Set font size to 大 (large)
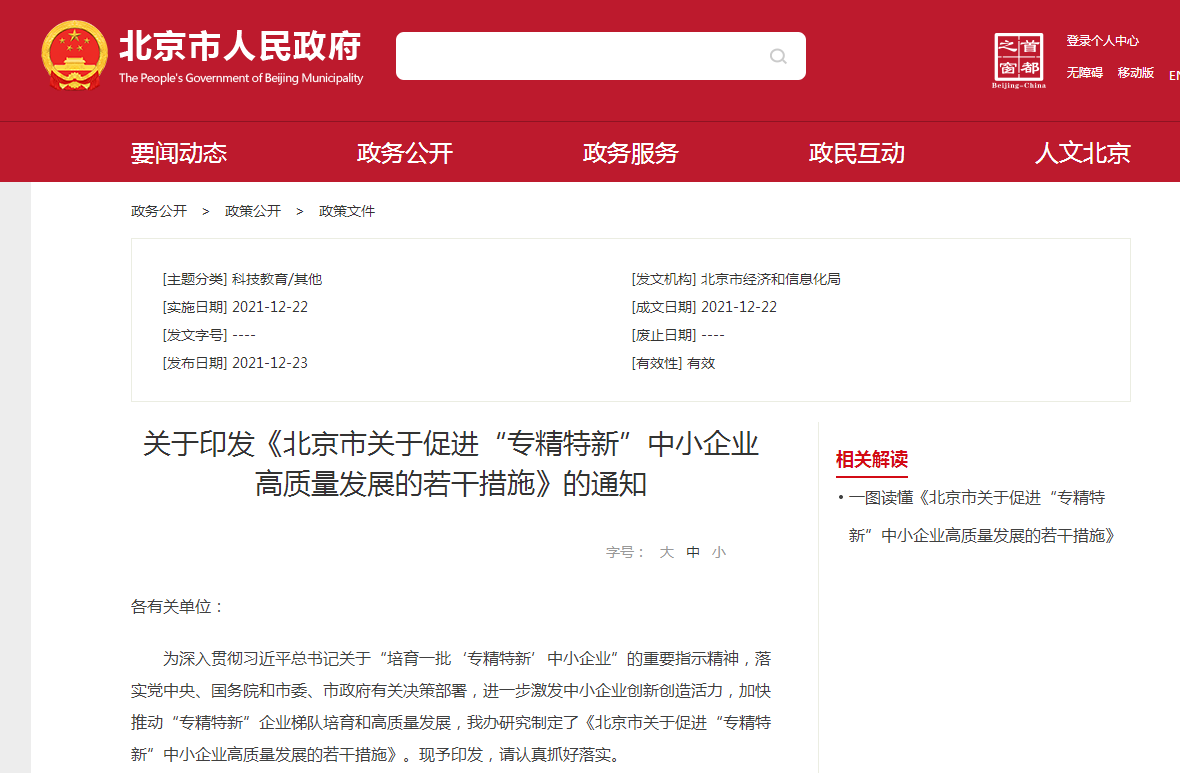The height and width of the screenshot is (773, 1180). (x=667, y=552)
